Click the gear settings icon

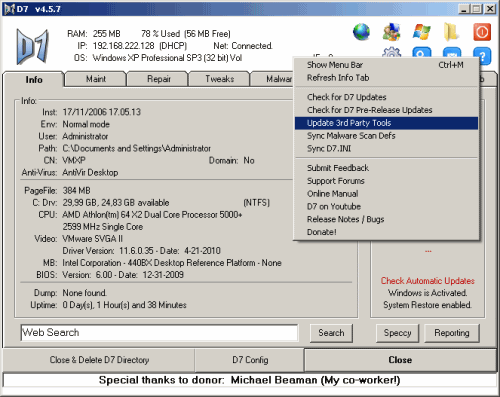pyautogui.click(x=391, y=52)
